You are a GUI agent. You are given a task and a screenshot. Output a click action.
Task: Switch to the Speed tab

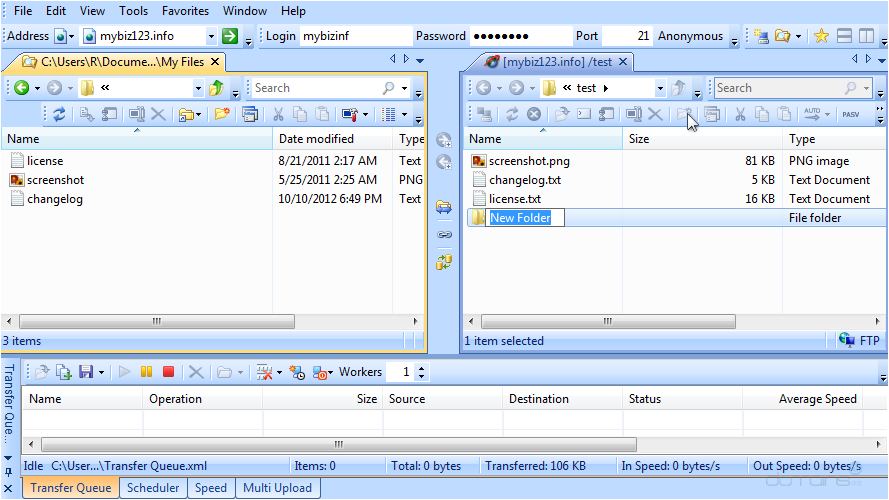[211, 488]
